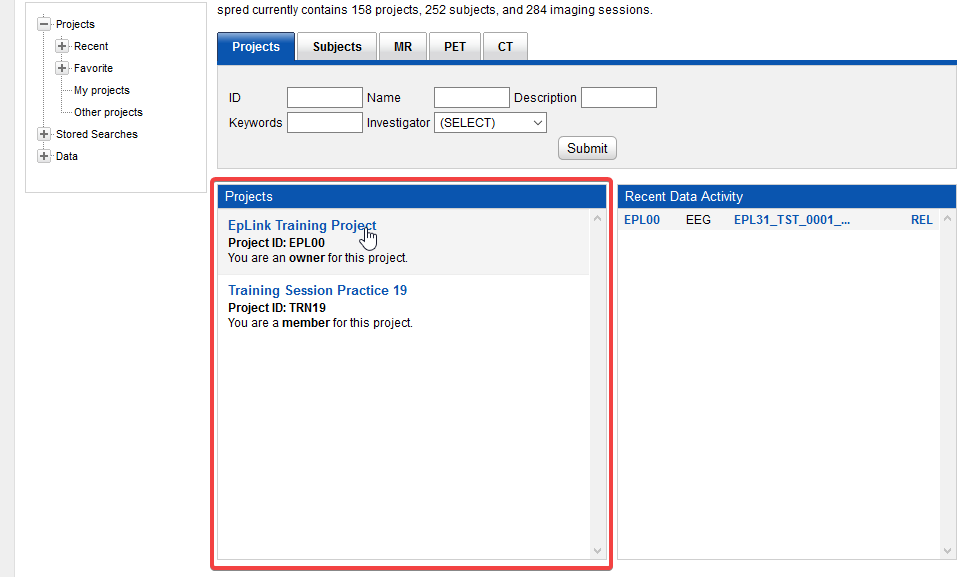The width and height of the screenshot is (970, 577).
Task: Open Training Session Practice 19 project
Action: click(x=317, y=290)
